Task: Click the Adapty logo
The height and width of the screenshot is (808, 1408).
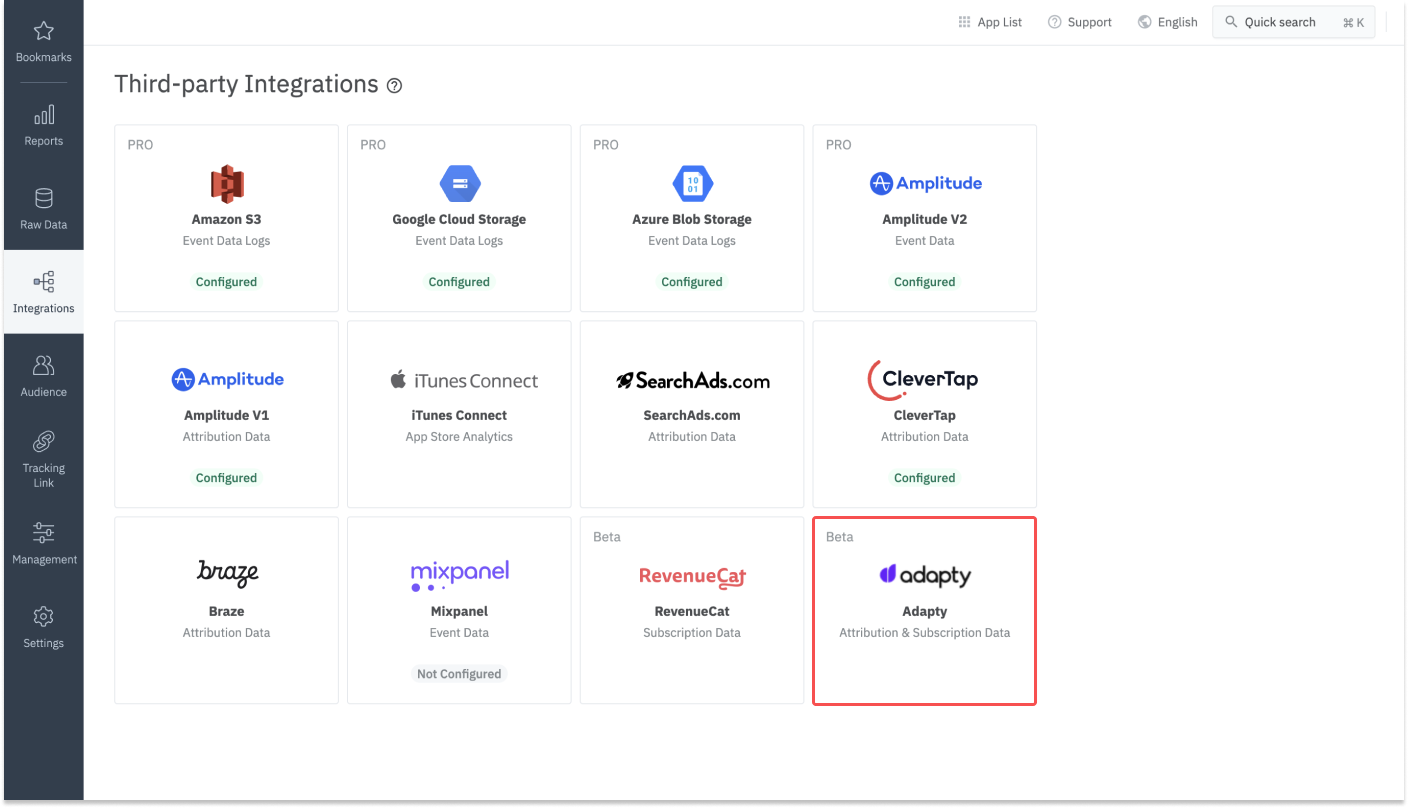Action: coord(925,575)
